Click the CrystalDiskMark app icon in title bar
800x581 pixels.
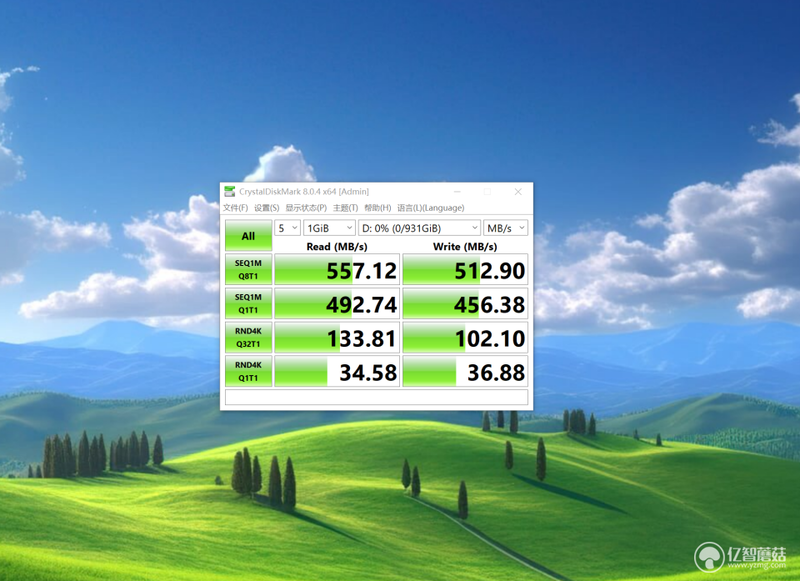(230, 191)
